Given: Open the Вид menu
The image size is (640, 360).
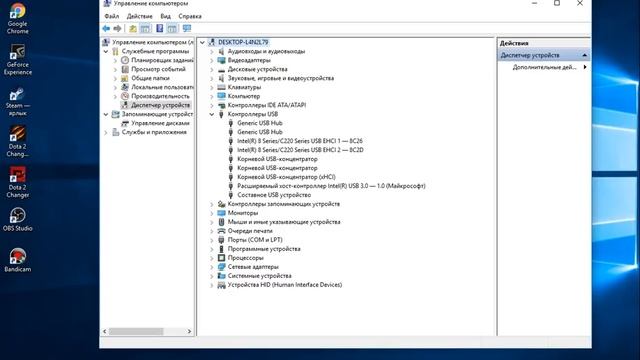Looking at the screenshot, I should coord(165,16).
